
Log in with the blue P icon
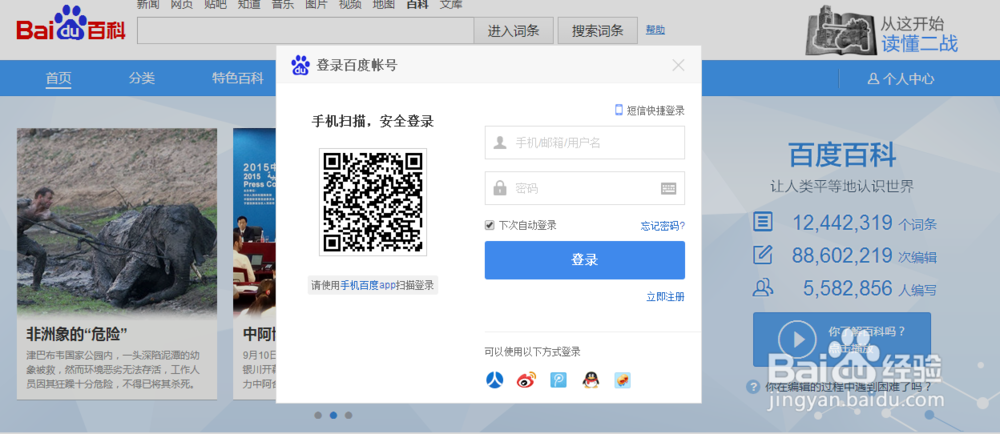click(x=559, y=380)
